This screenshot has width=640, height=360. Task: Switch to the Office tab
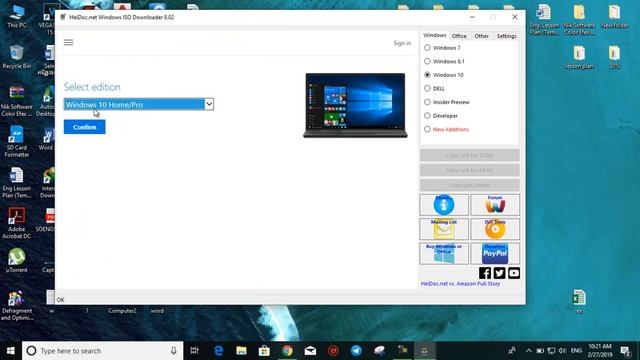coord(459,36)
